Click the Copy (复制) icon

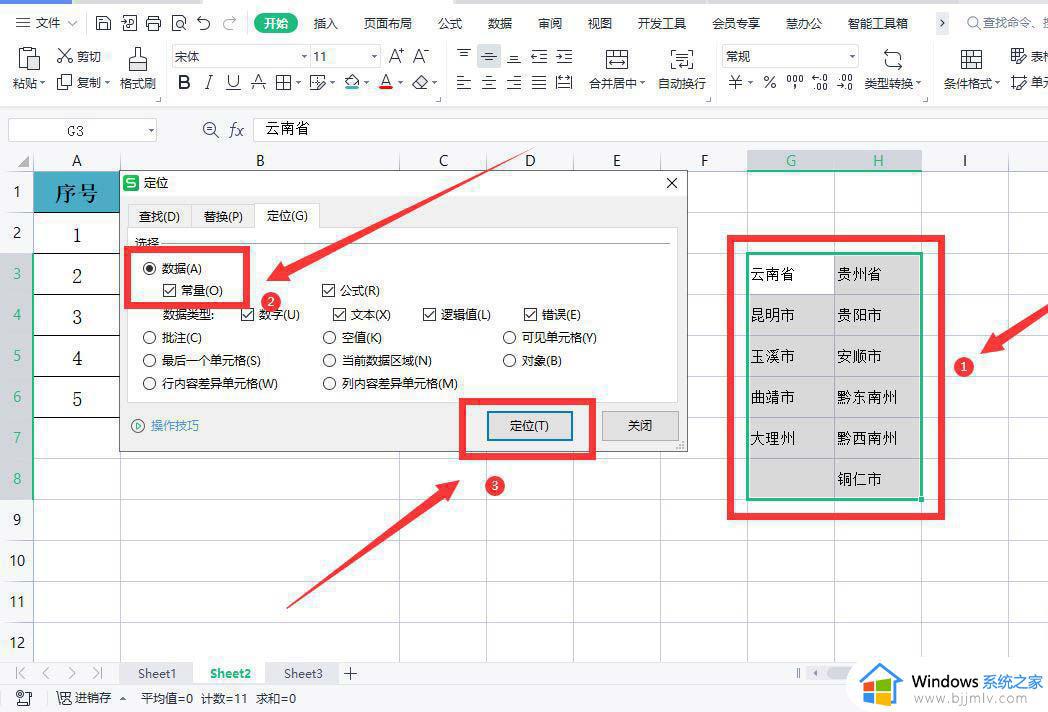[x=64, y=82]
